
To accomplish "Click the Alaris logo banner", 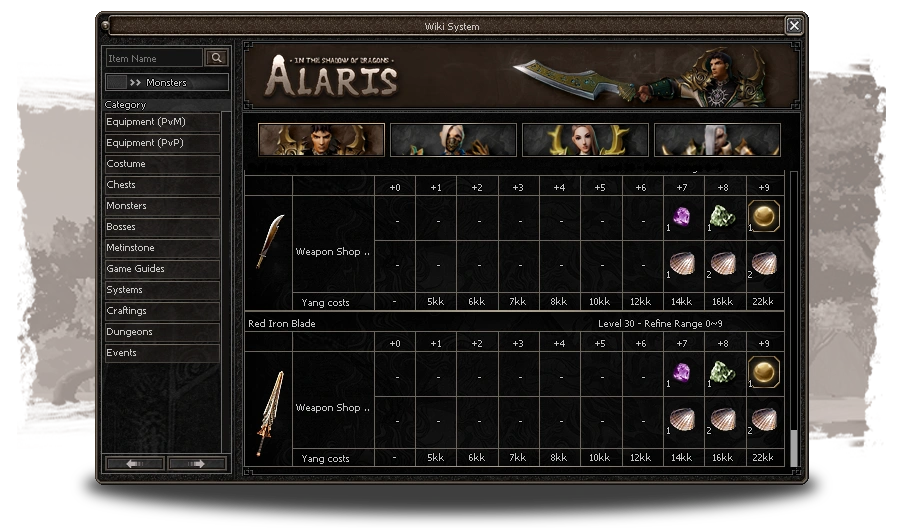I will [x=332, y=75].
